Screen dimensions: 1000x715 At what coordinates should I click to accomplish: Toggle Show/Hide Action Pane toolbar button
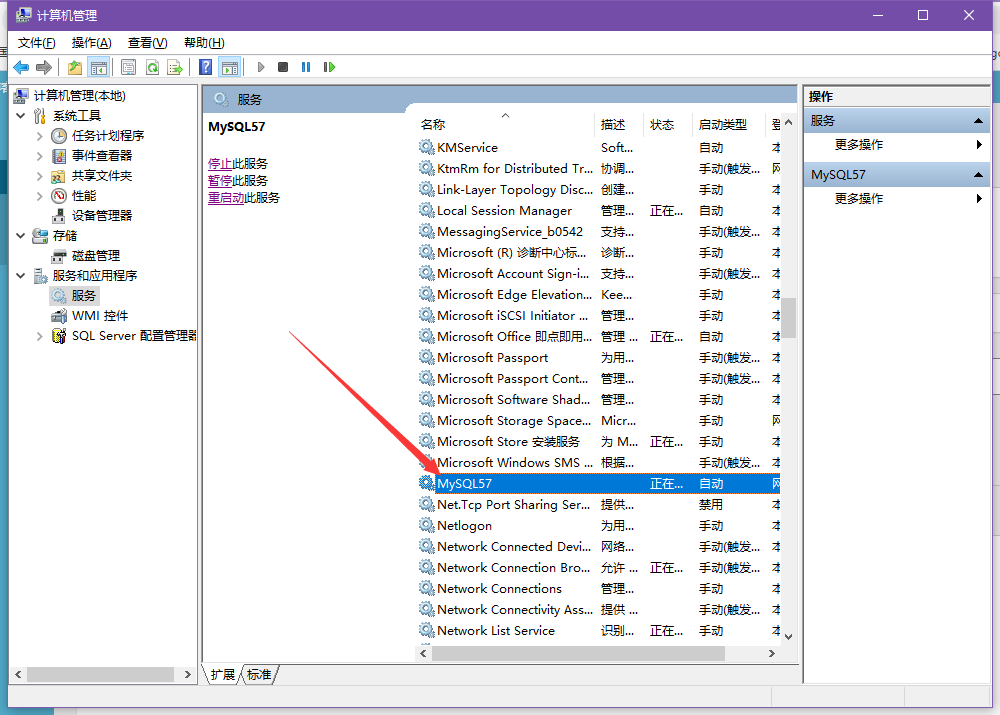click(x=230, y=67)
